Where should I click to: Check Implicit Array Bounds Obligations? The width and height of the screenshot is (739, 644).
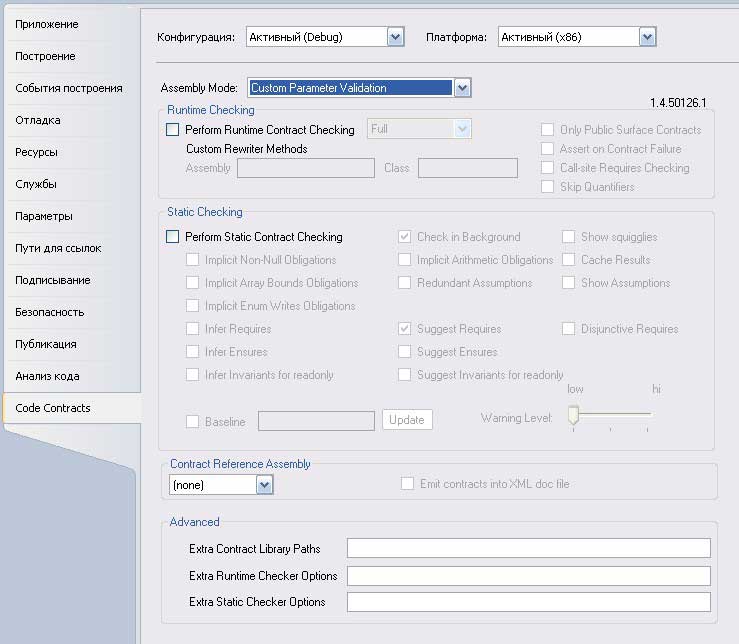(192, 283)
